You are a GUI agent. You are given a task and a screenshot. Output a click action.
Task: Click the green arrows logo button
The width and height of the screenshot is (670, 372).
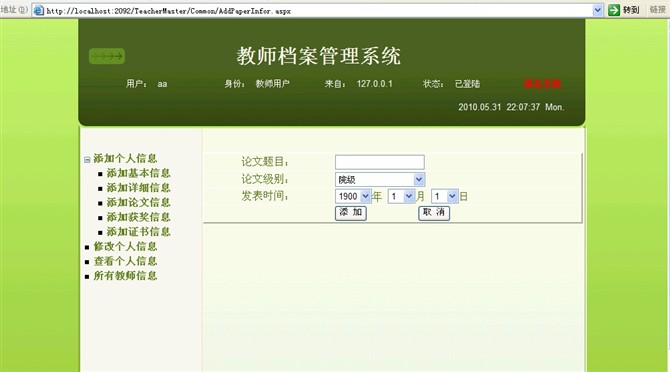pyautogui.click(x=107, y=56)
